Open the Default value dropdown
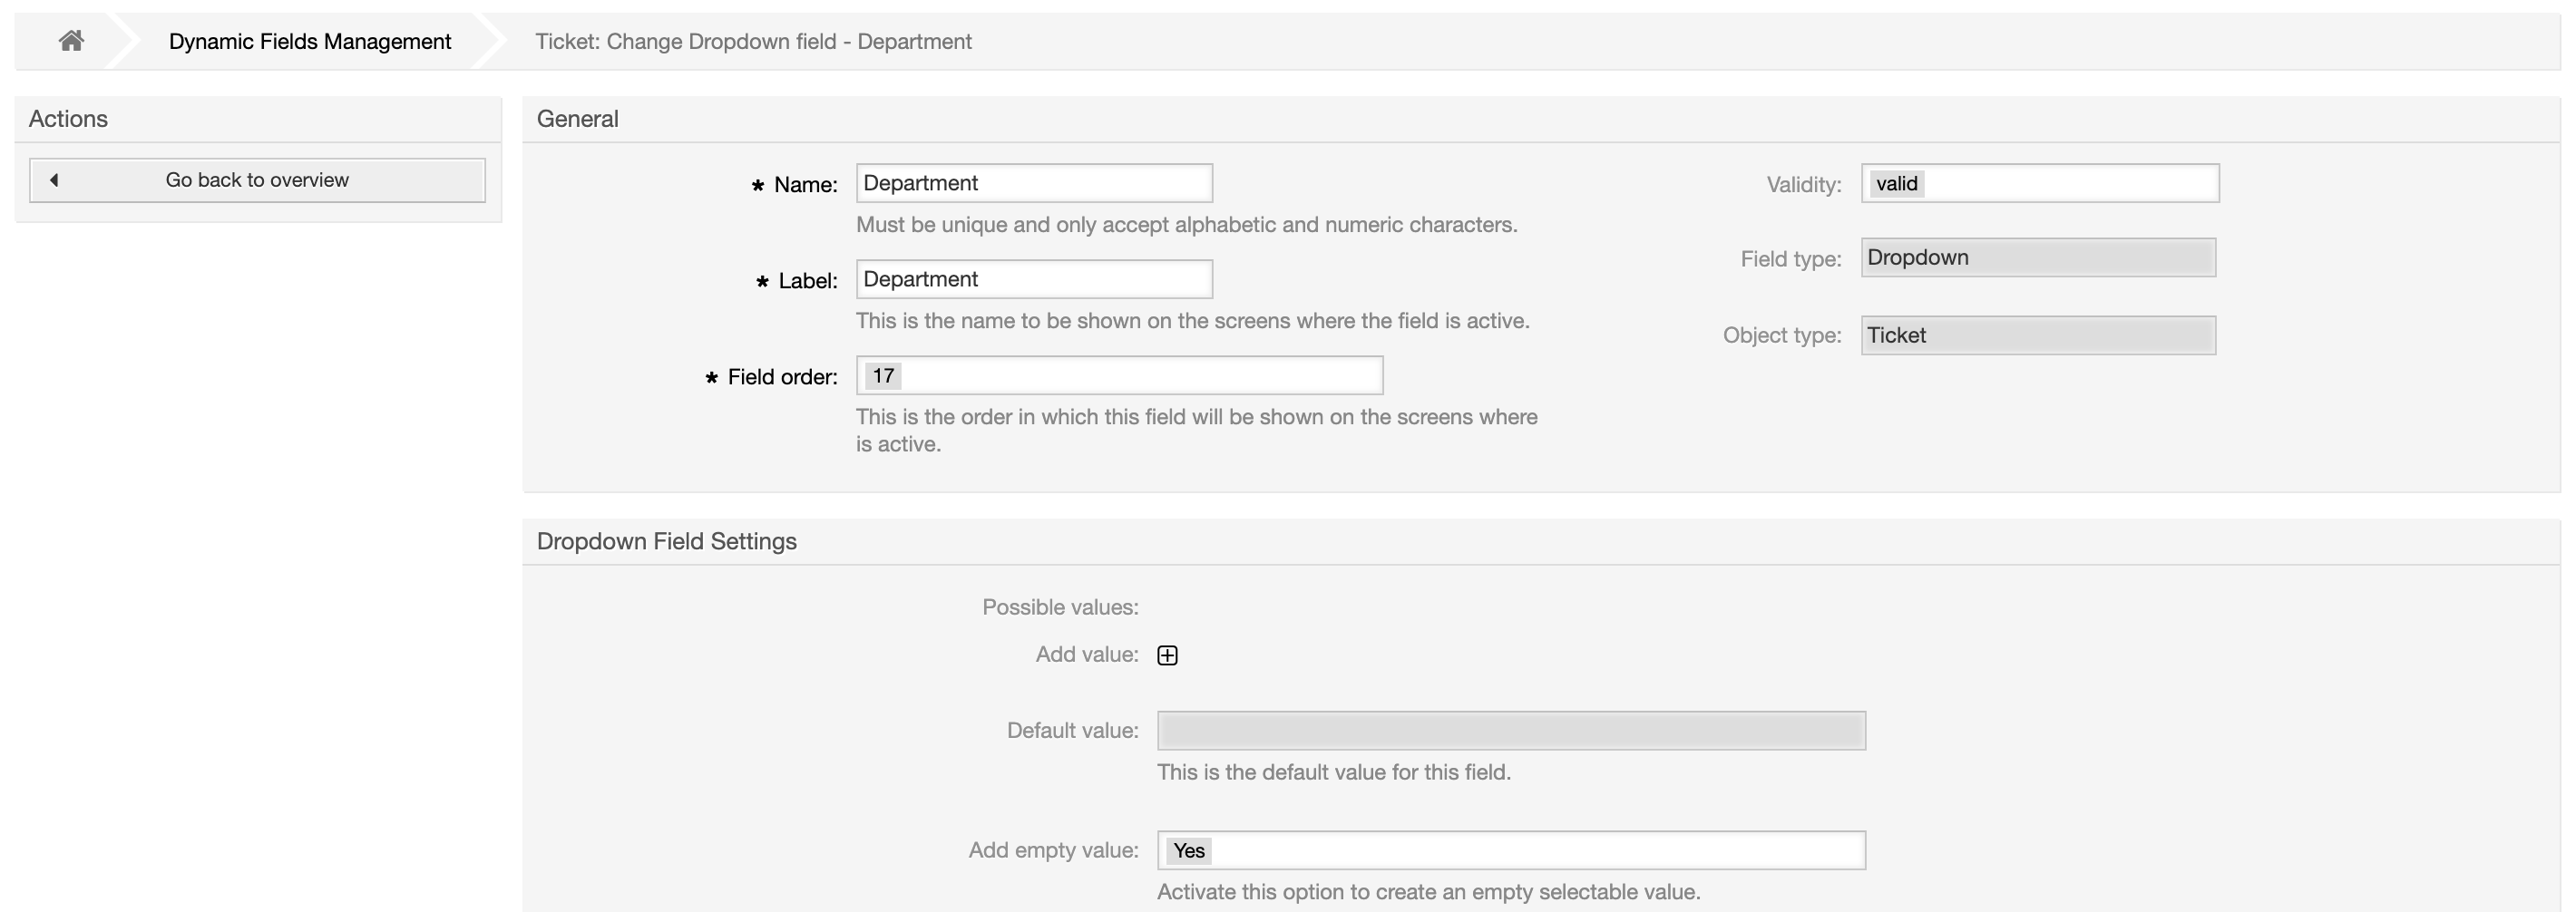The width and height of the screenshot is (2576, 912). pyautogui.click(x=1510, y=731)
